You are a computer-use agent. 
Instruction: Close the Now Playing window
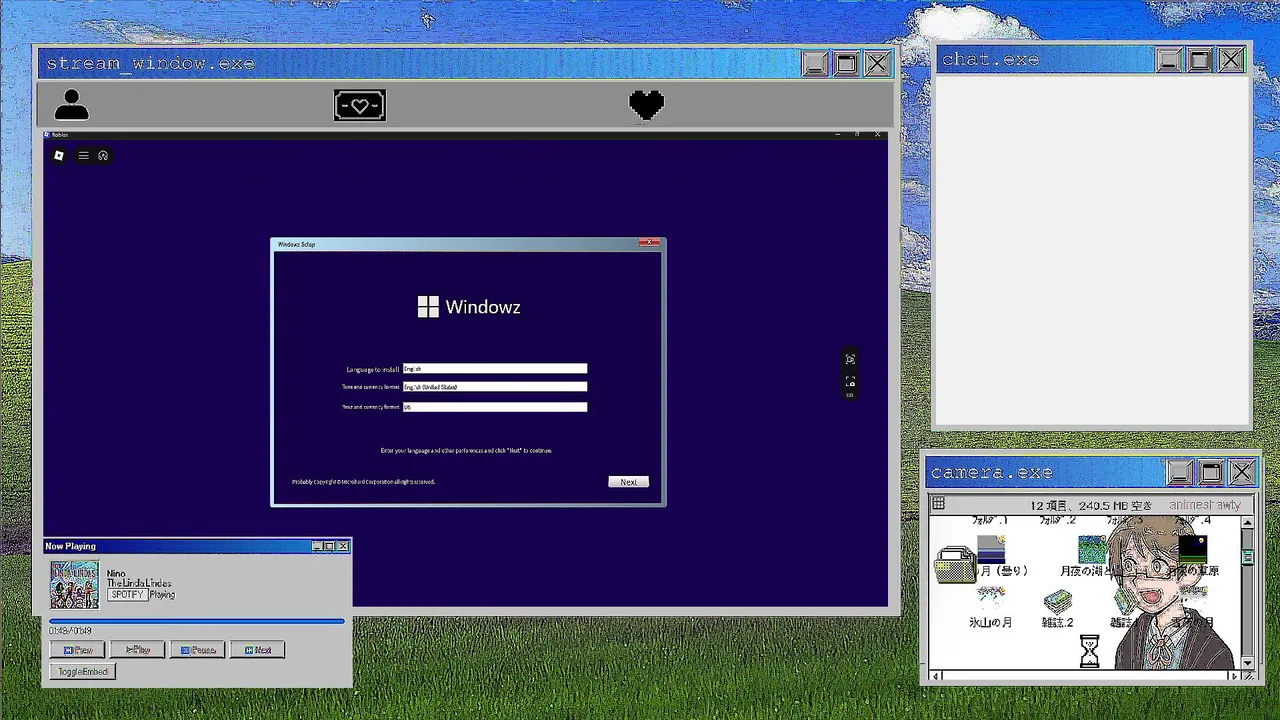(x=343, y=546)
